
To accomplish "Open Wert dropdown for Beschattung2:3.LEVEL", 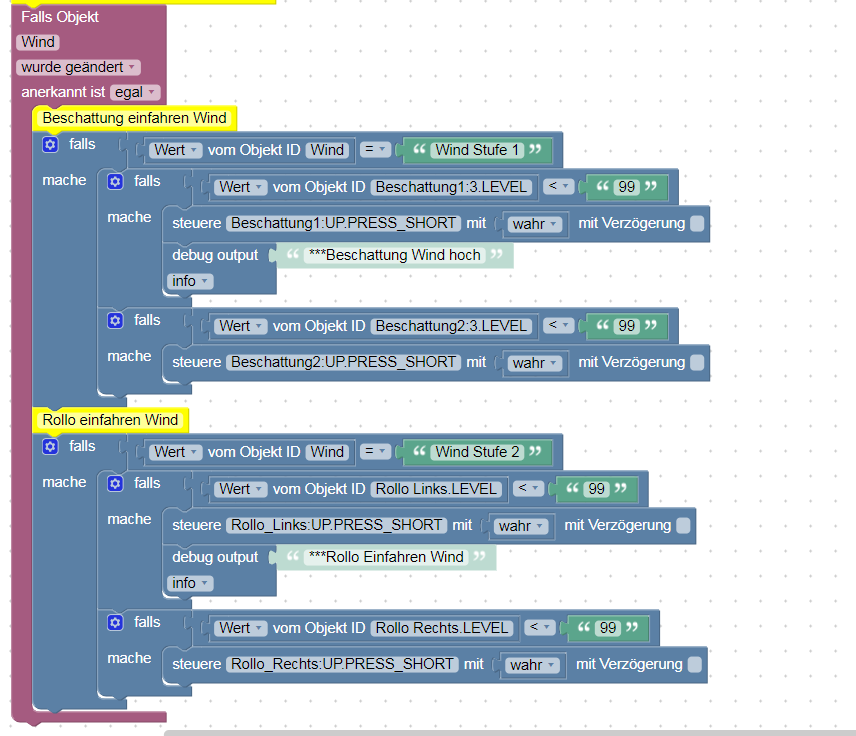I will click(x=241, y=327).
